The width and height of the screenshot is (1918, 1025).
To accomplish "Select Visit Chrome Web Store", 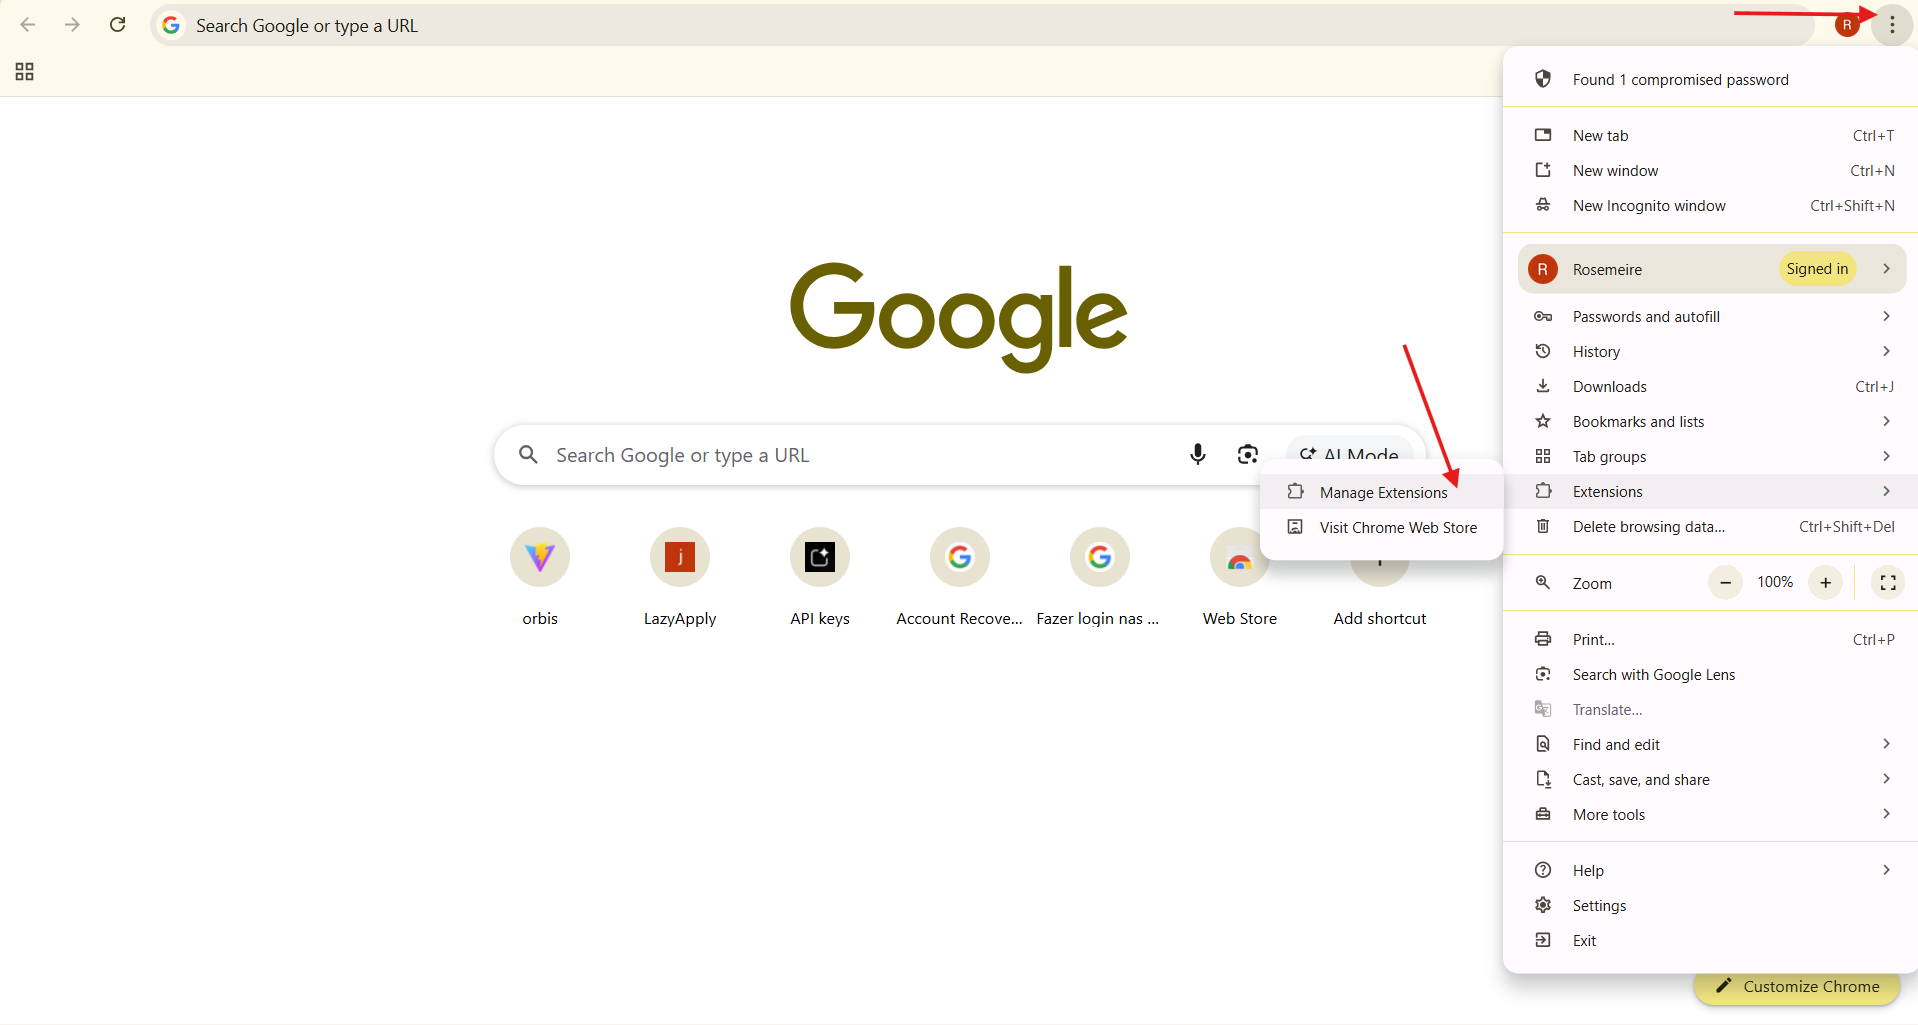I will coord(1381,527).
